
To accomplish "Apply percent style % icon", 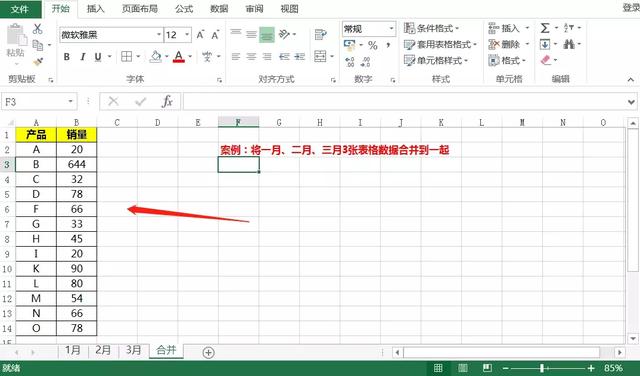I will [373, 45].
